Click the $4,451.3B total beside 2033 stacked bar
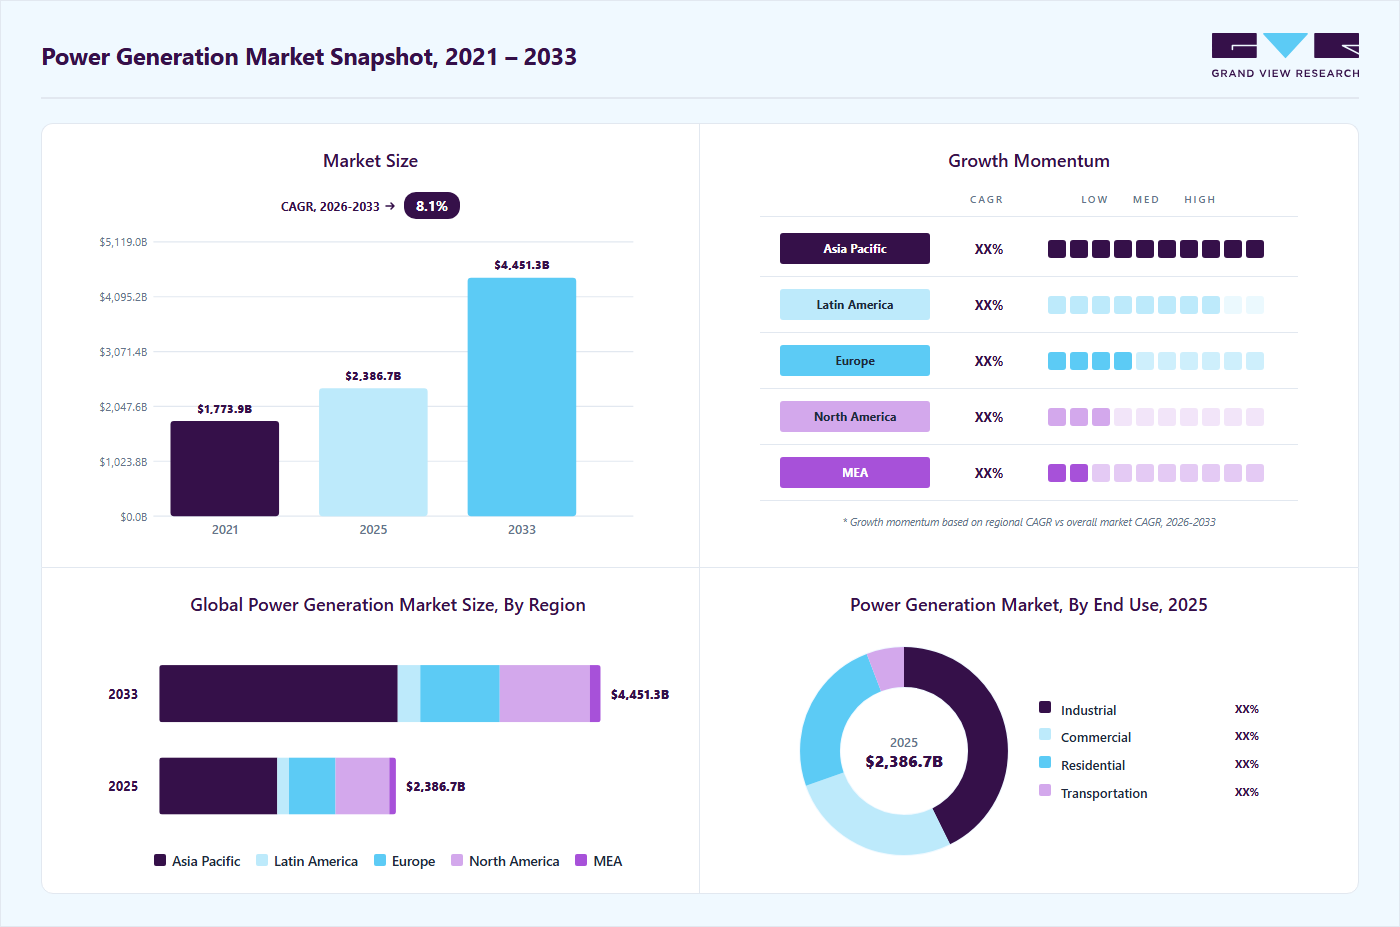 point(640,694)
